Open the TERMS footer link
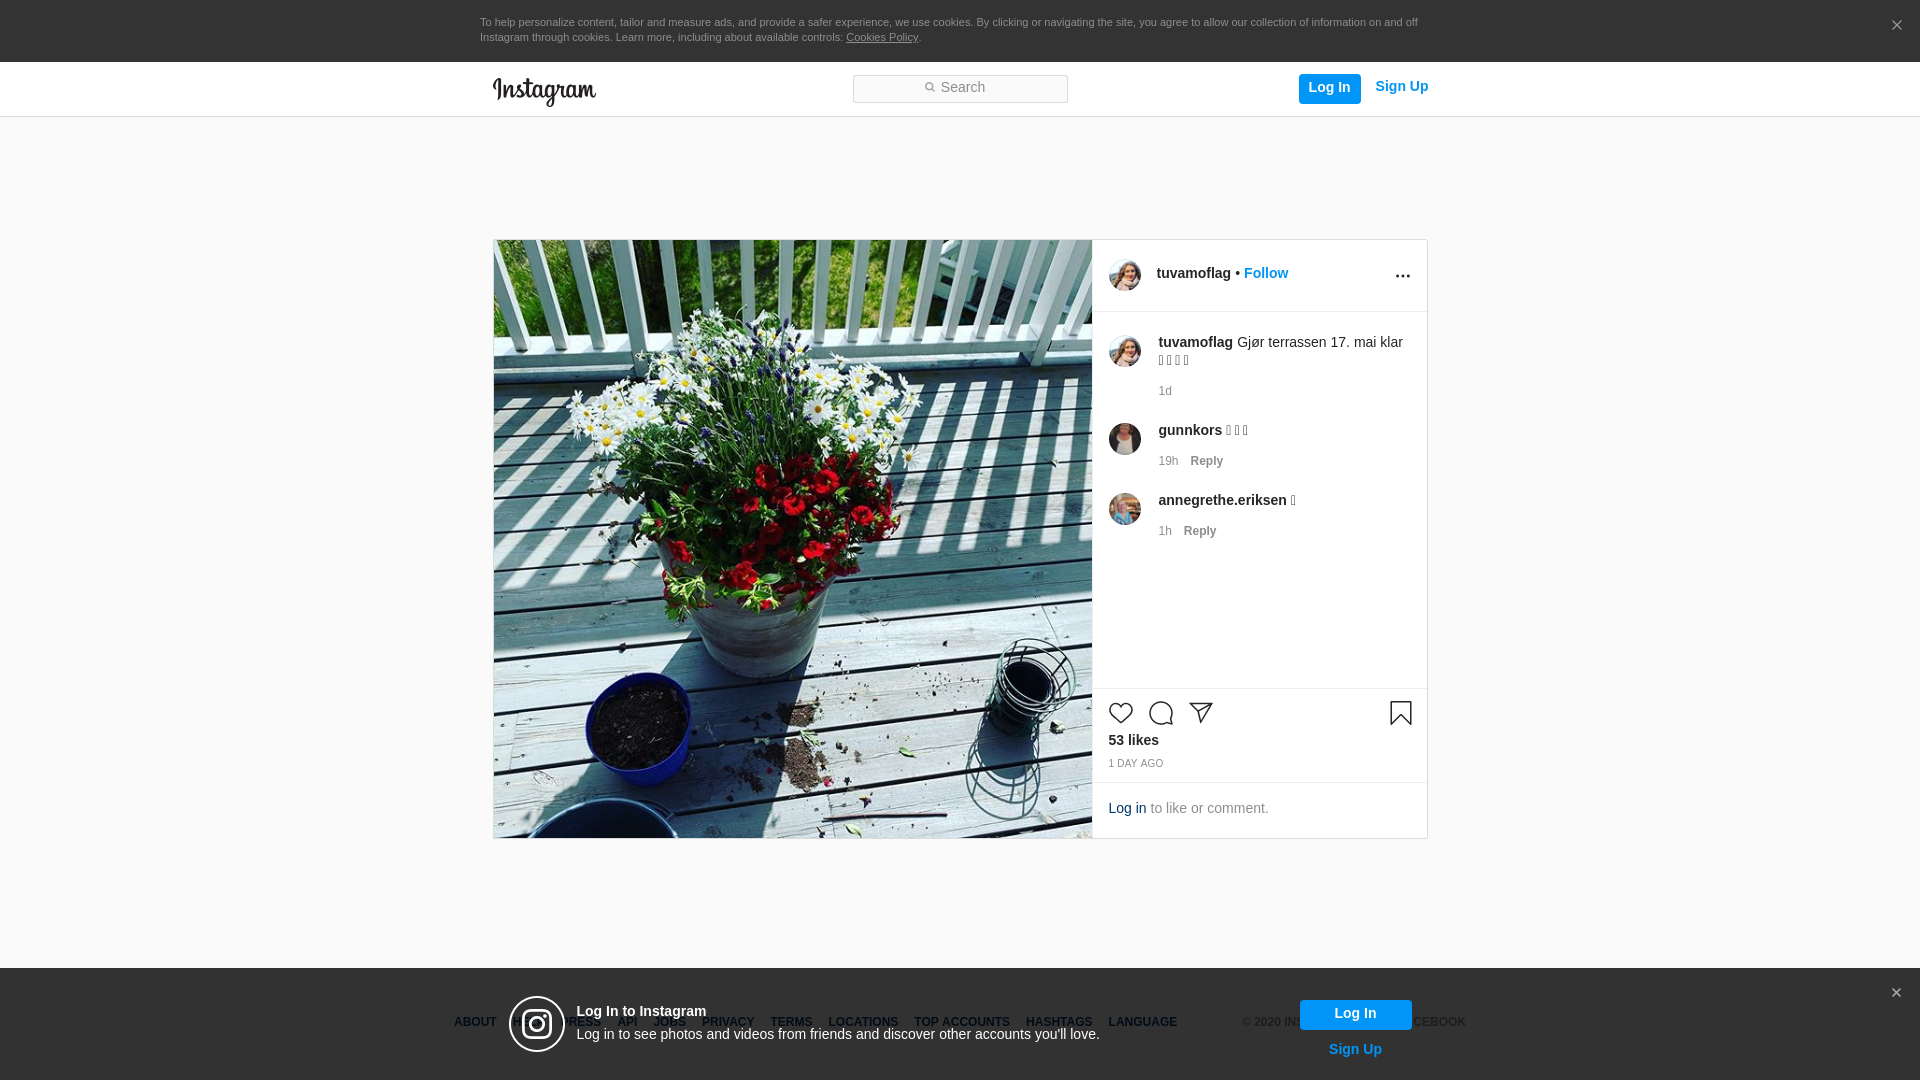 [x=791, y=1022]
